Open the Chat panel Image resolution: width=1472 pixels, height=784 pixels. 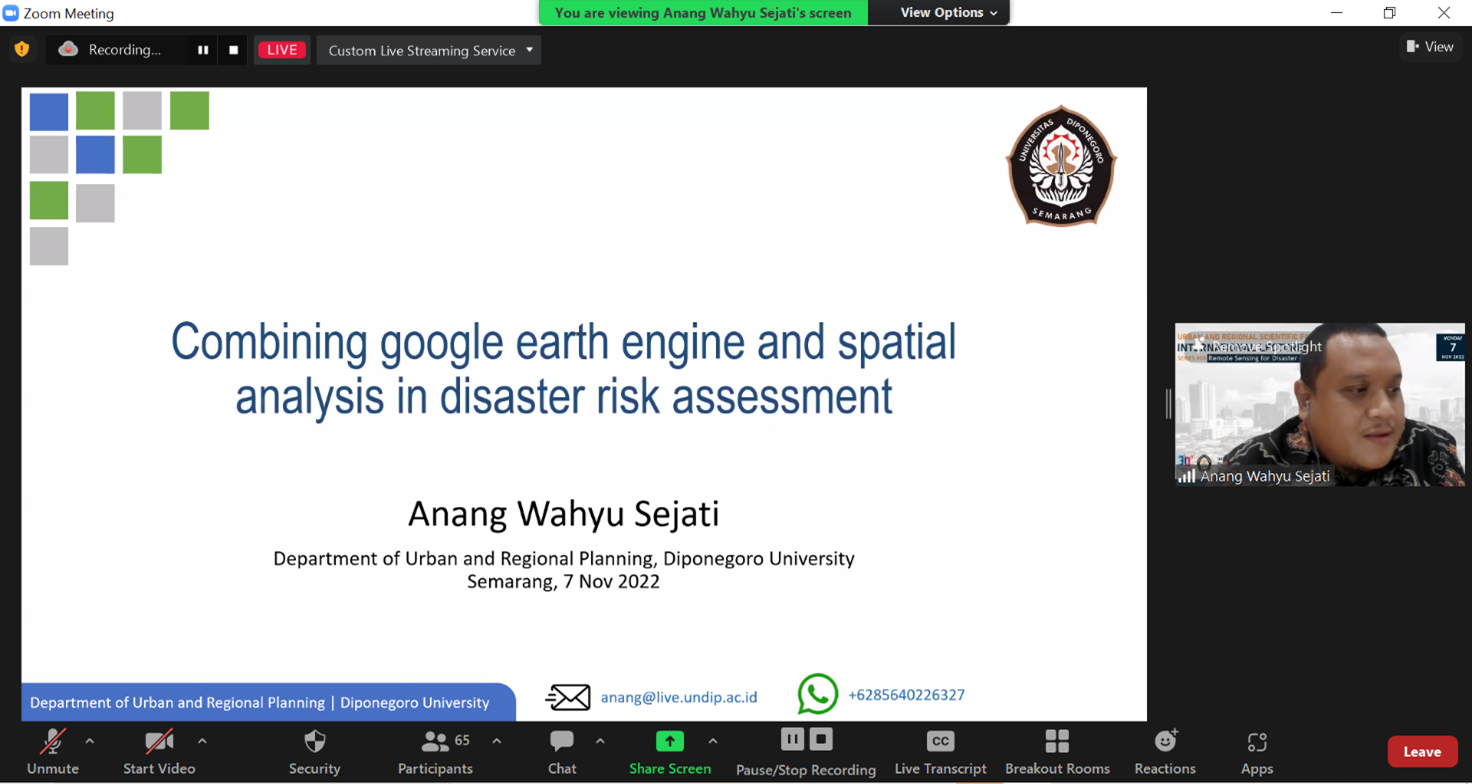(x=562, y=751)
